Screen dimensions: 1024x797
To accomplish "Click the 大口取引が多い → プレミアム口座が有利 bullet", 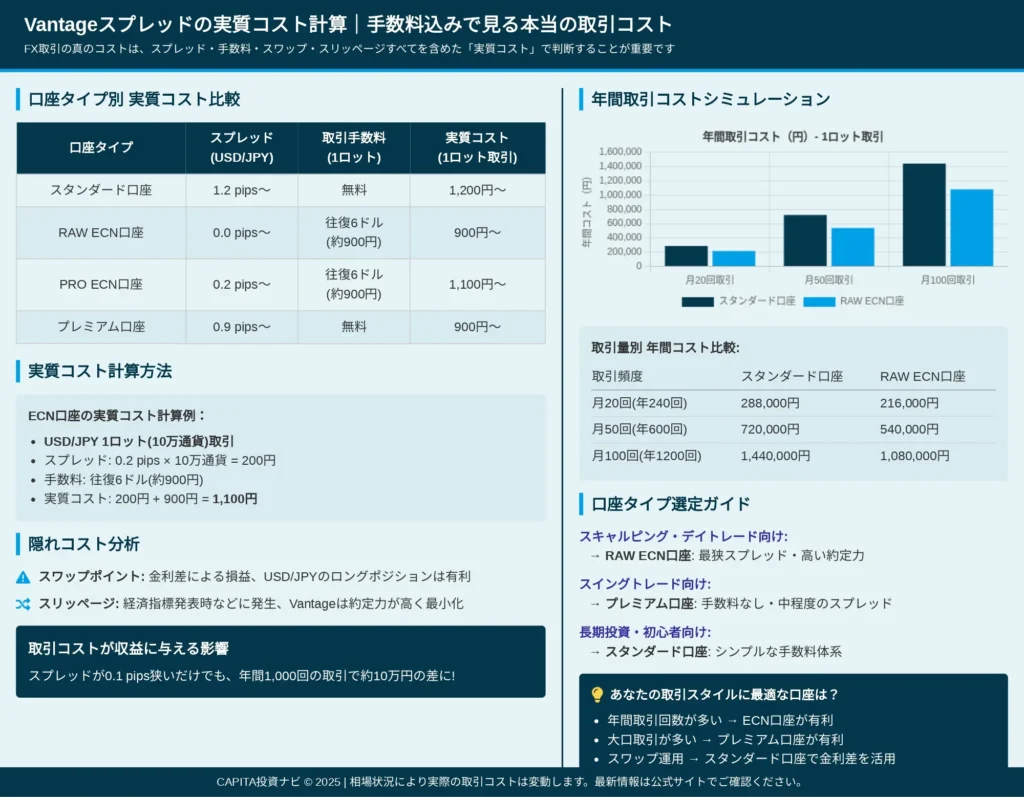I will tap(726, 740).
